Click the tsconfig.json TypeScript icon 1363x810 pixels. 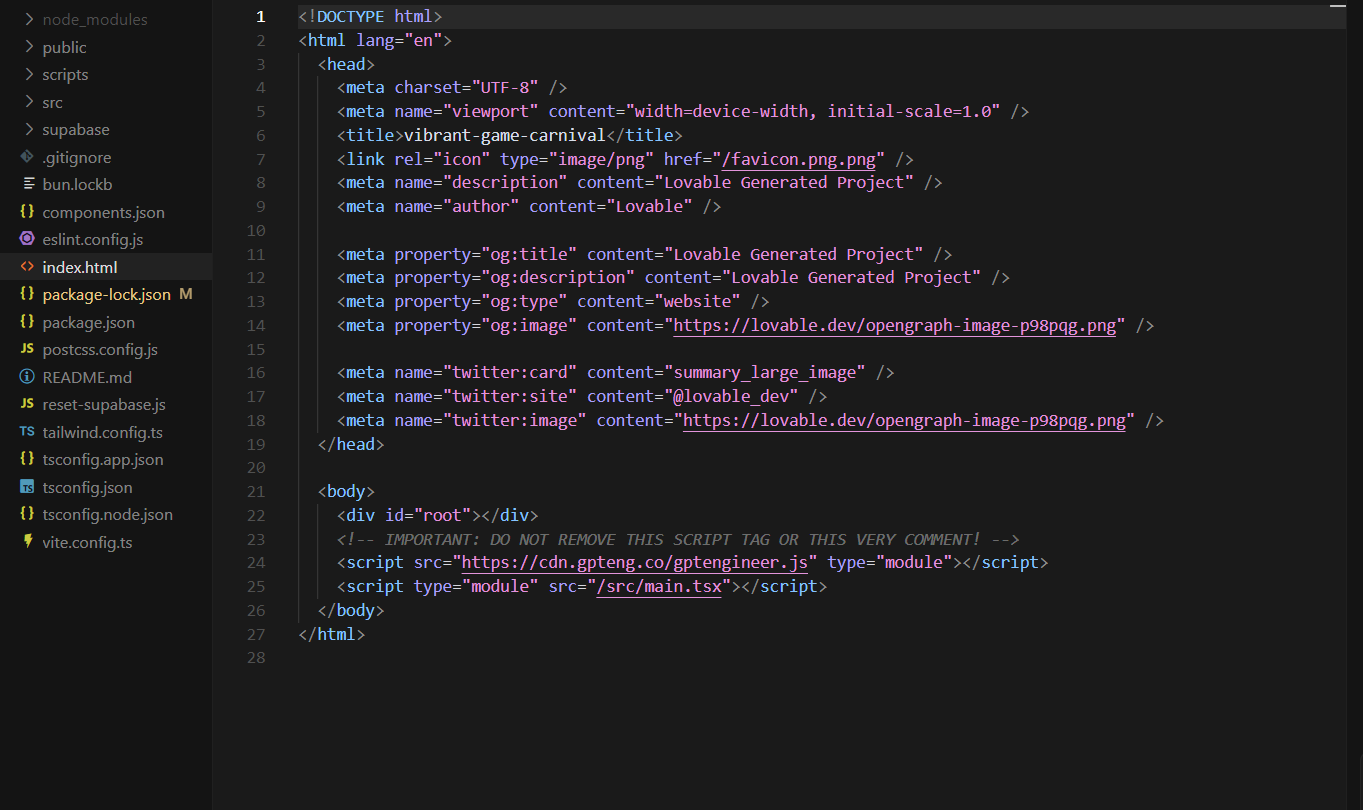coord(27,487)
